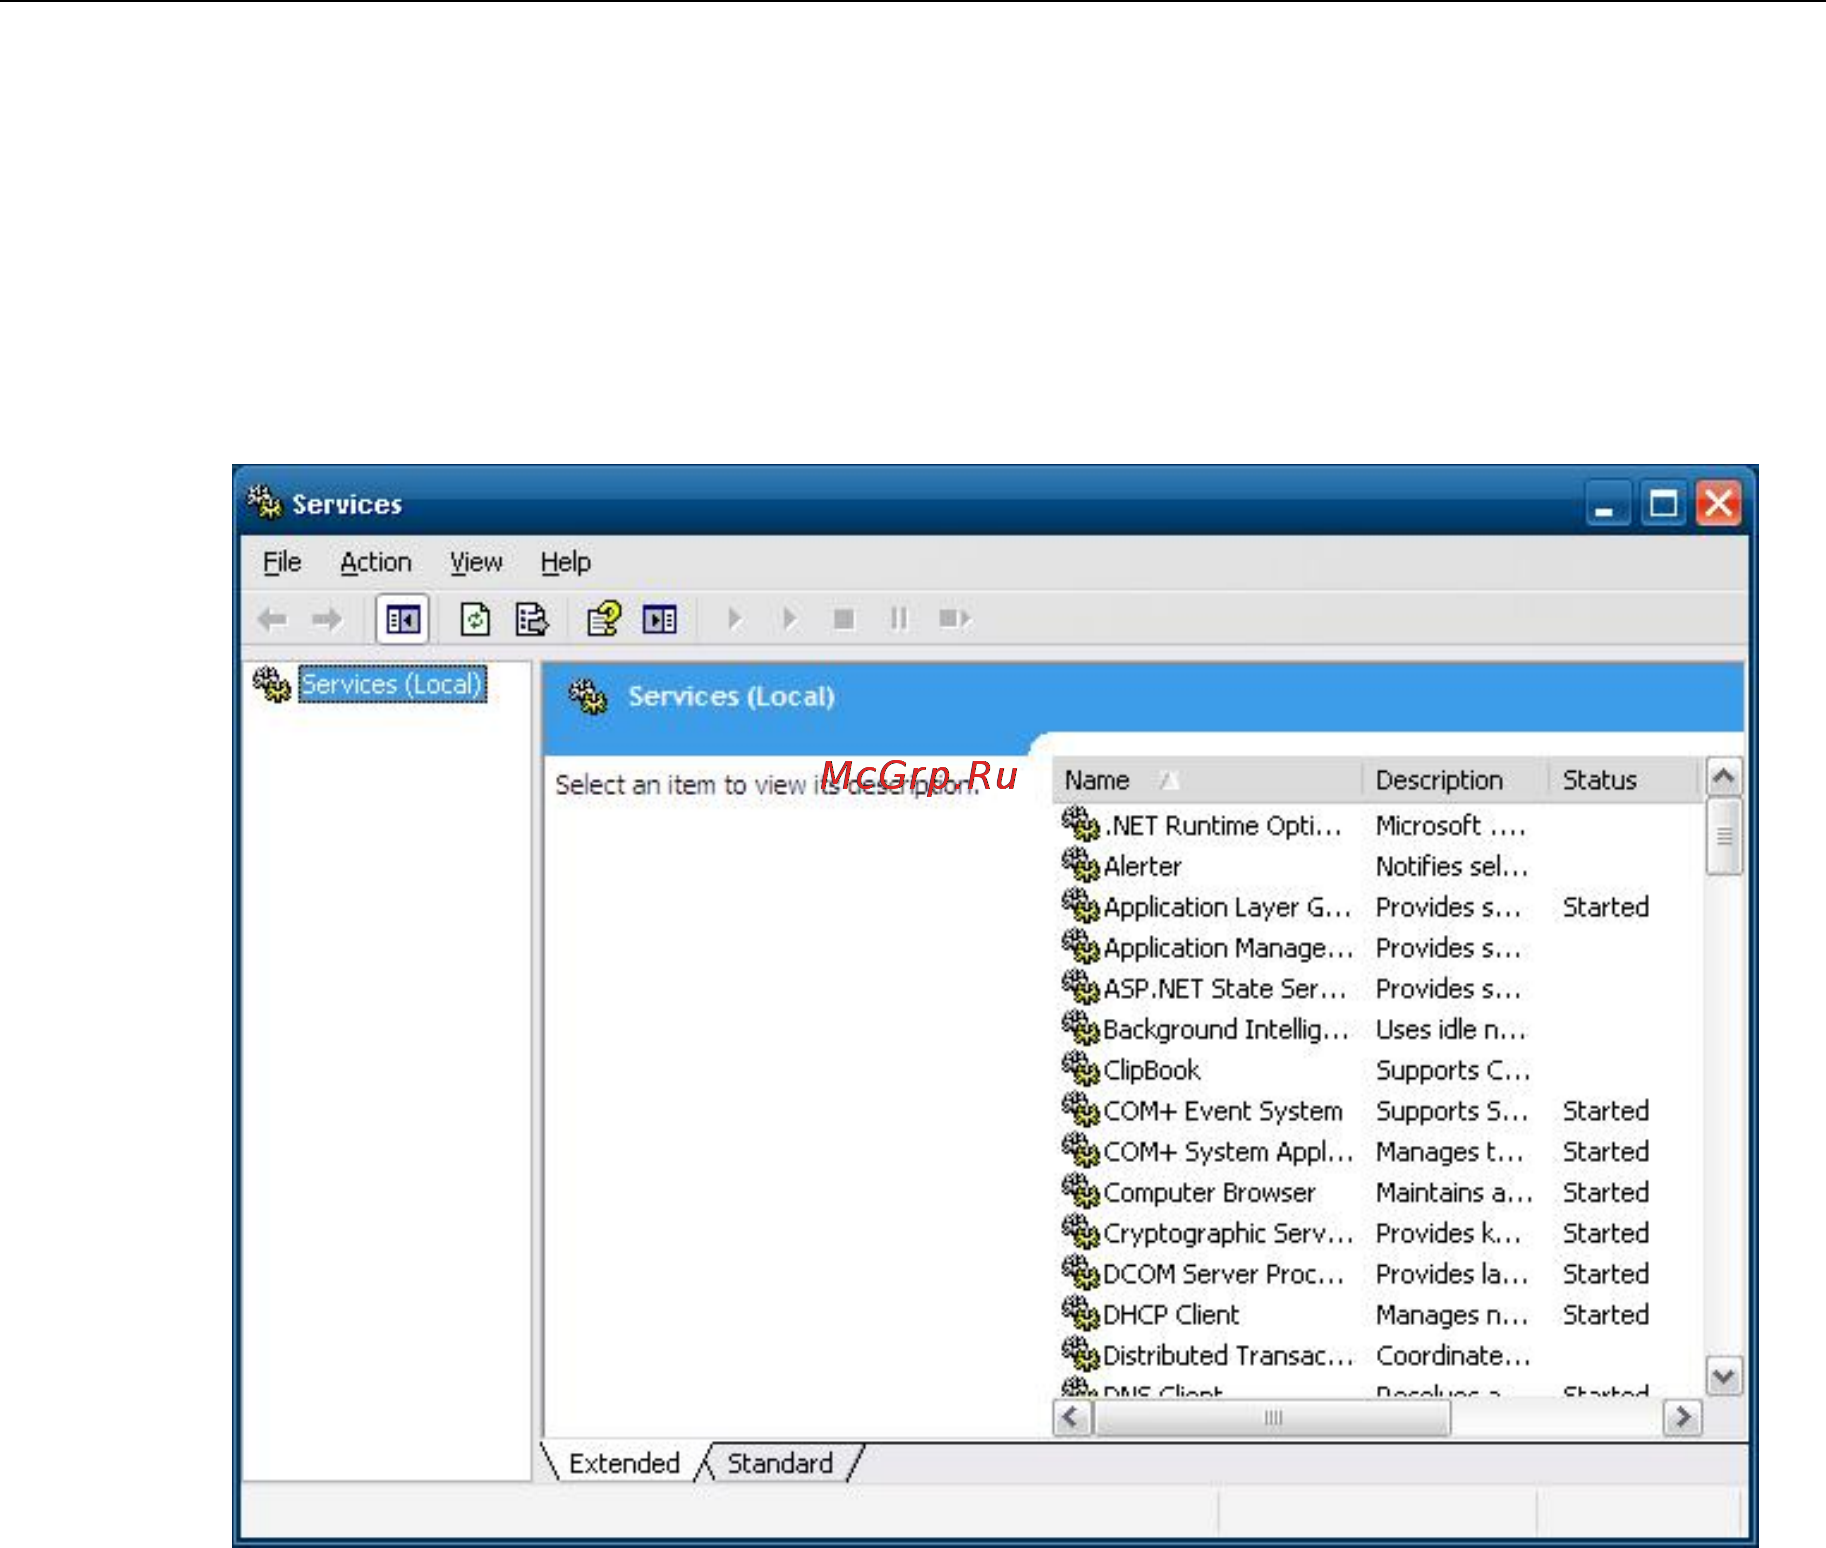Select .NET Runtime Opti... service row
Image resolution: width=1826 pixels, height=1548 pixels.
(x=1380, y=825)
